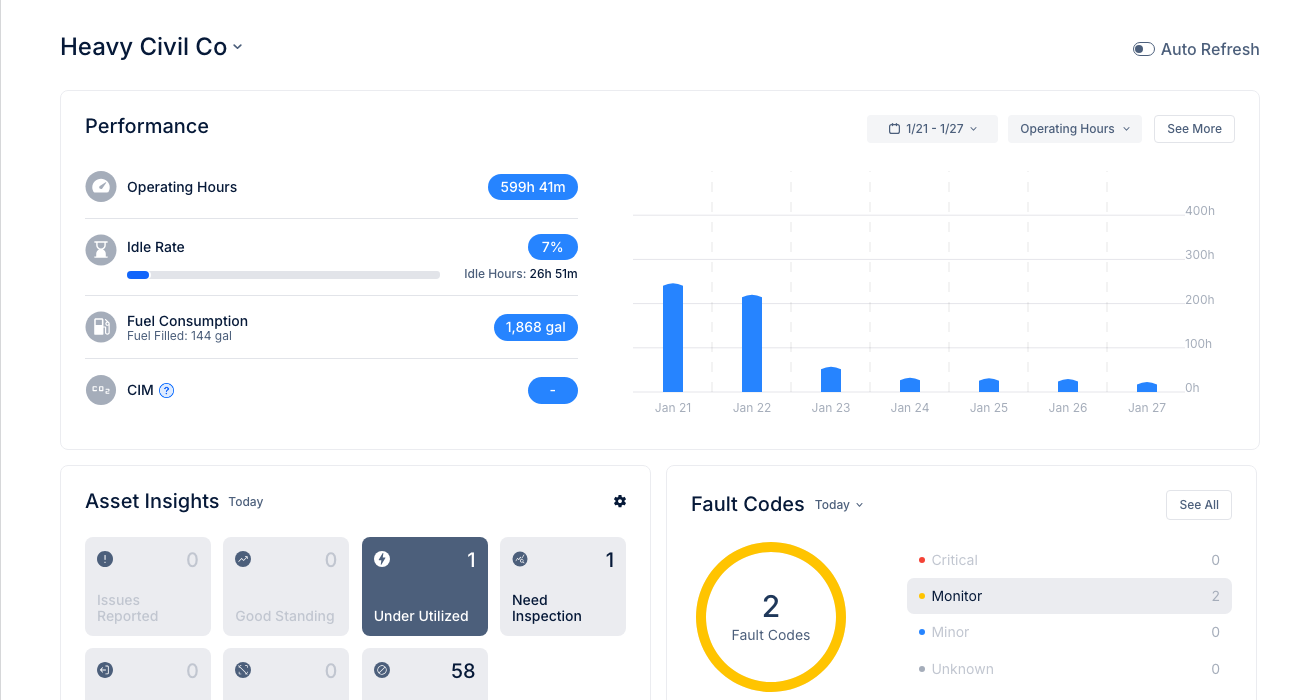Select the Minor fault severity row
Image resolution: width=1310 pixels, height=700 pixels.
(1069, 632)
